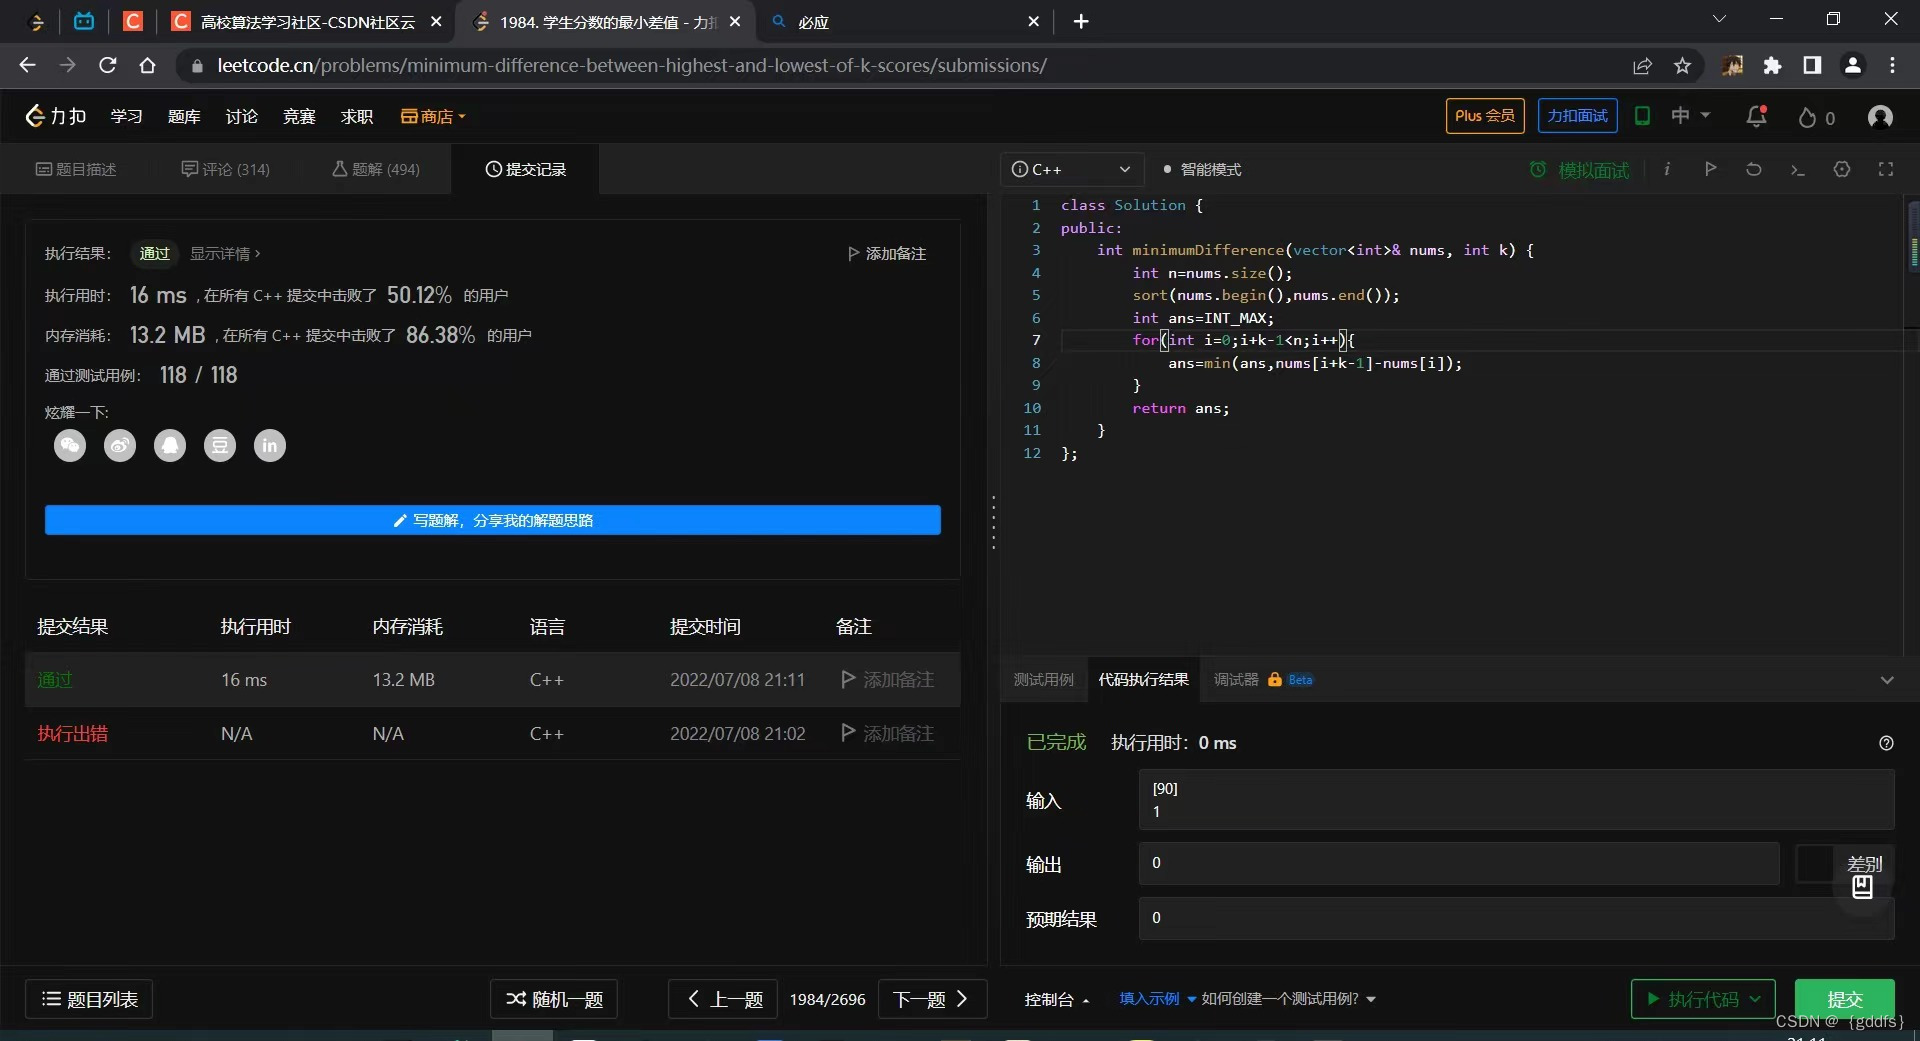Click the 输入 test input field
This screenshot has width=1920, height=1041.
click(x=1516, y=800)
